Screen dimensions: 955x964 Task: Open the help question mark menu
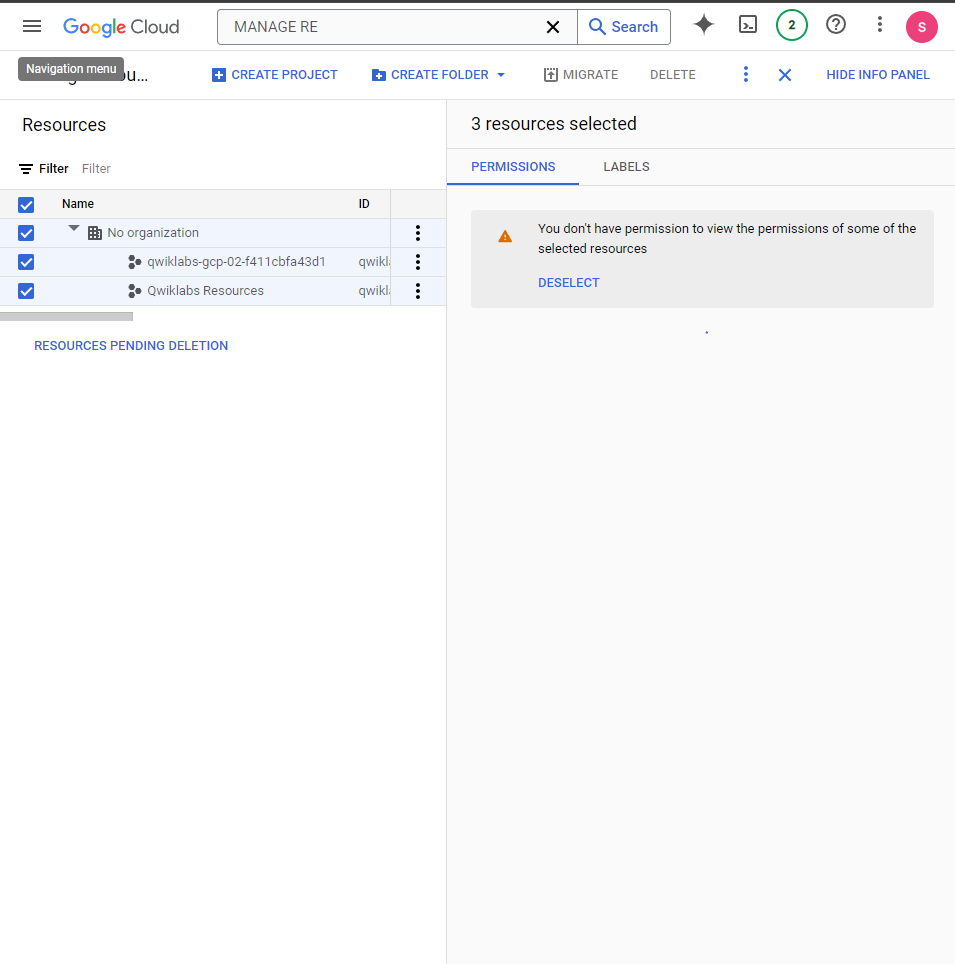[836, 25]
